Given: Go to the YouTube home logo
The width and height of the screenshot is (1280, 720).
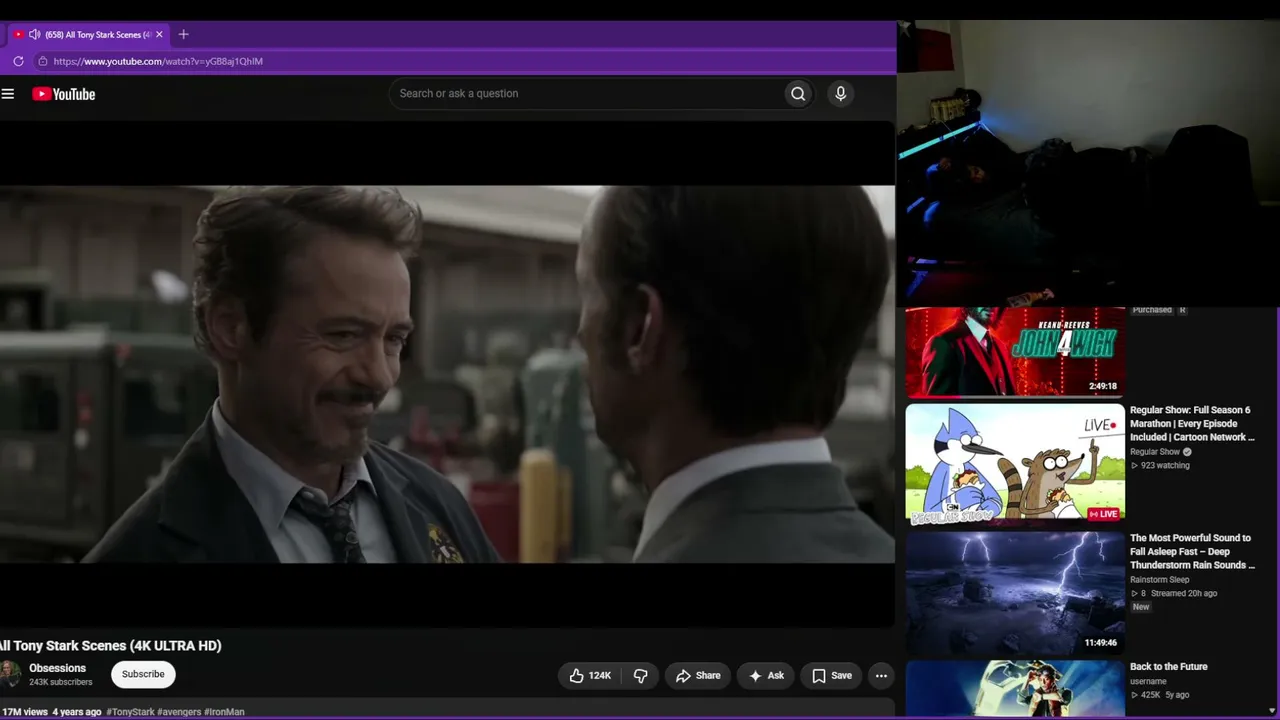Looking at the screenshot, I should click(x=64, y=94).
